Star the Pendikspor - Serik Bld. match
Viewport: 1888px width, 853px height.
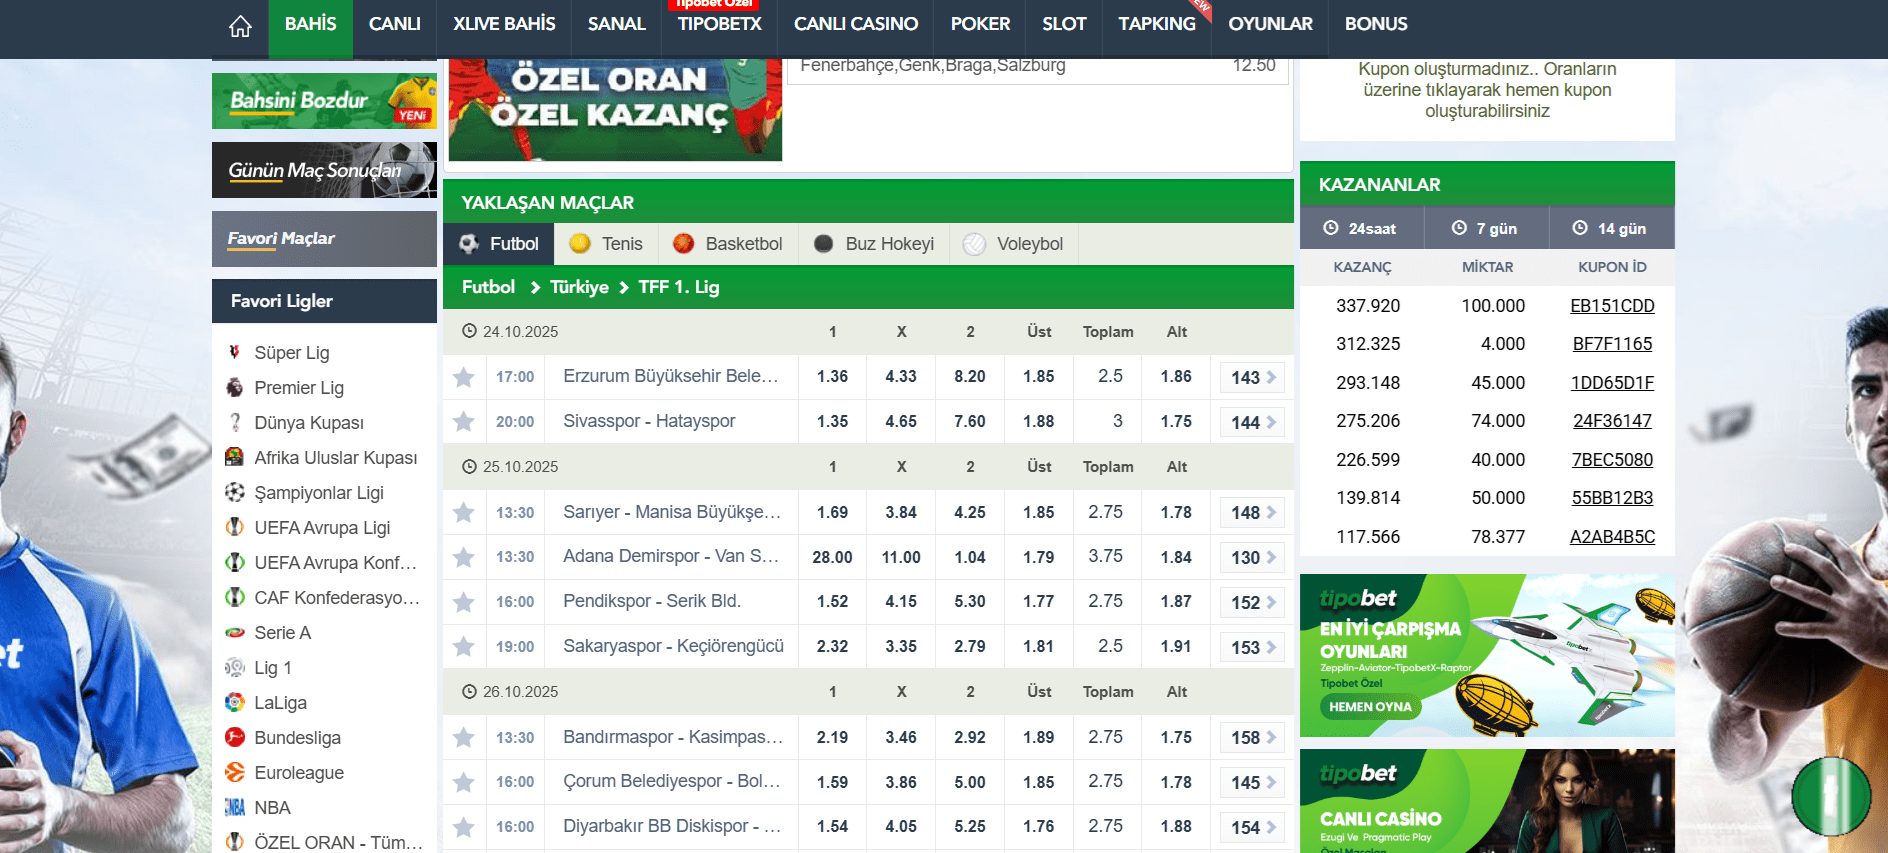pos(464,602)
